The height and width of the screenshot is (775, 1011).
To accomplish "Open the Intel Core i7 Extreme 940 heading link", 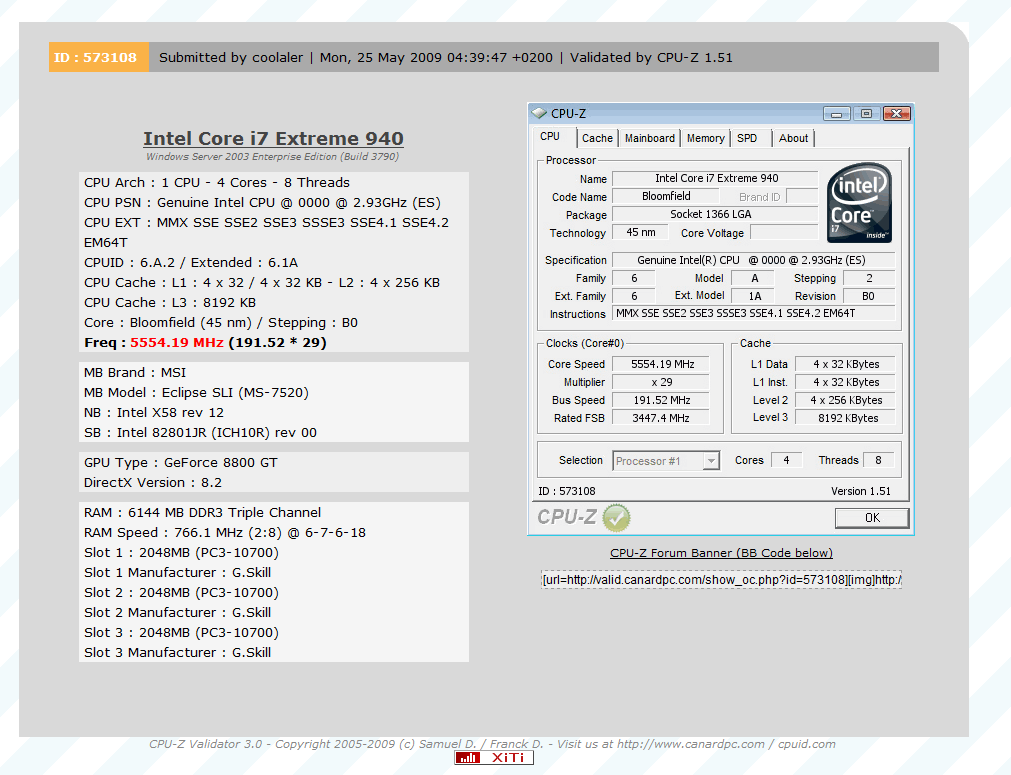I will (x=273, y=139).
